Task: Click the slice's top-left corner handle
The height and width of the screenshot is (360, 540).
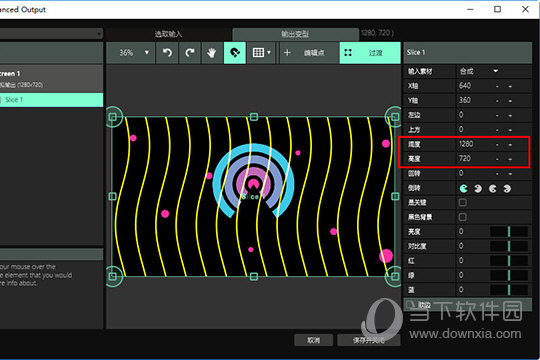Action: tap(113, 117)
